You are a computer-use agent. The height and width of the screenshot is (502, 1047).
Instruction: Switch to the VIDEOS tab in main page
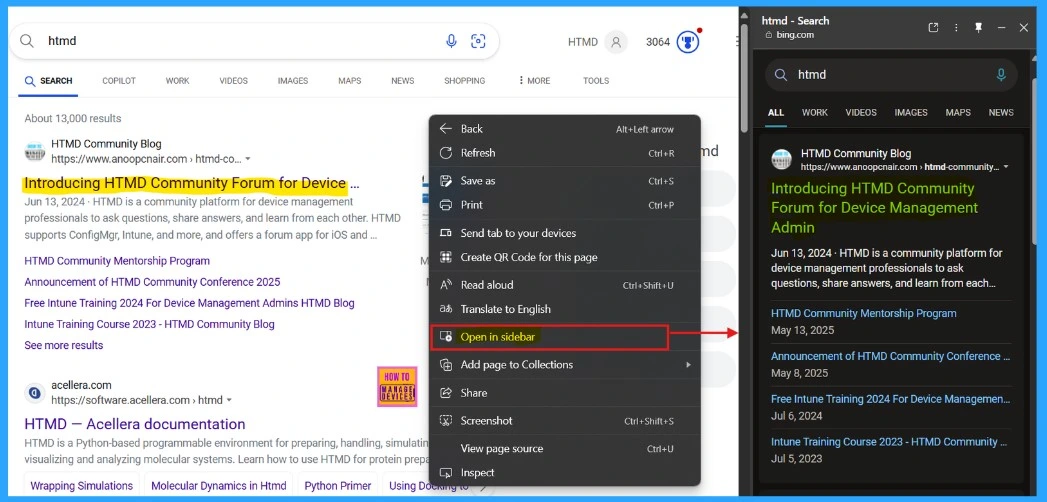pyautogui.click(x=234, y=81)
